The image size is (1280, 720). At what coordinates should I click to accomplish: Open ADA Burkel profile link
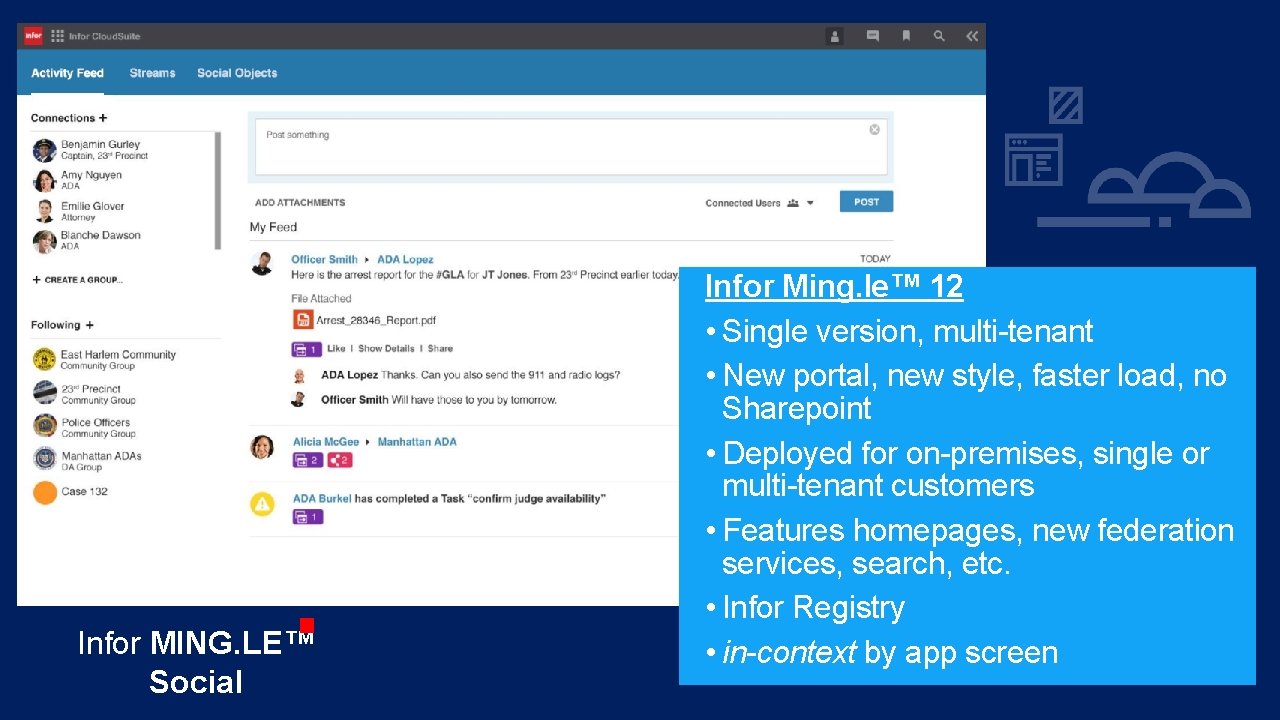pyautogui.click(x=322, y=499)
